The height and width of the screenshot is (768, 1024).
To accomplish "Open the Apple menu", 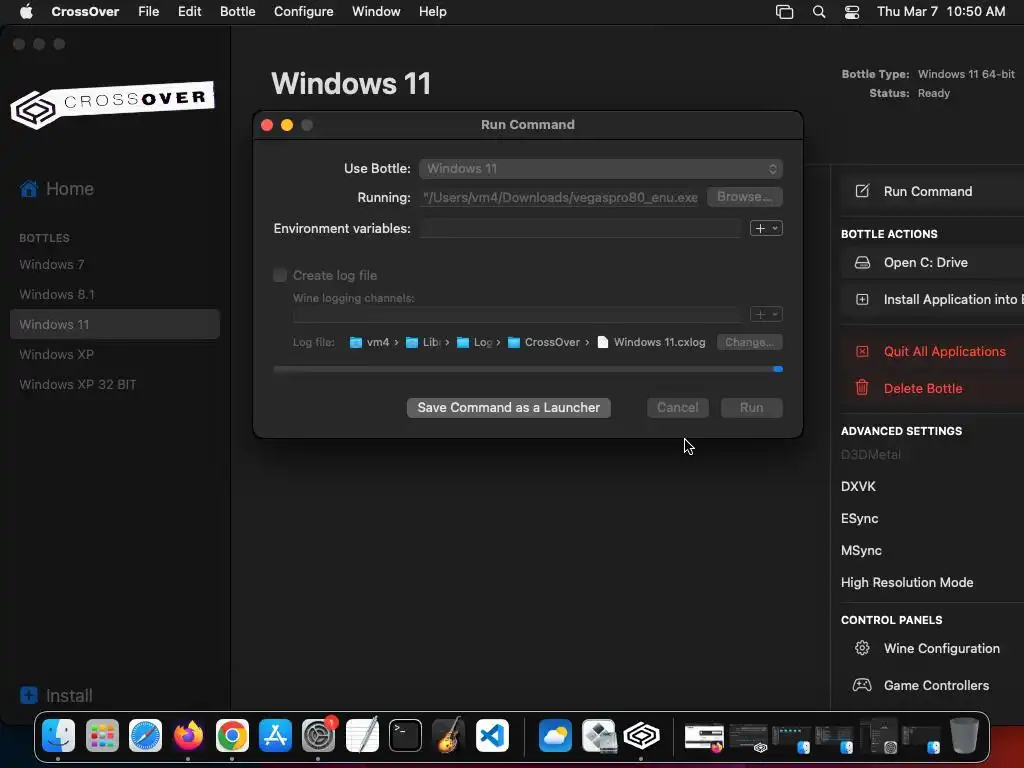I will tap(26, 12).
